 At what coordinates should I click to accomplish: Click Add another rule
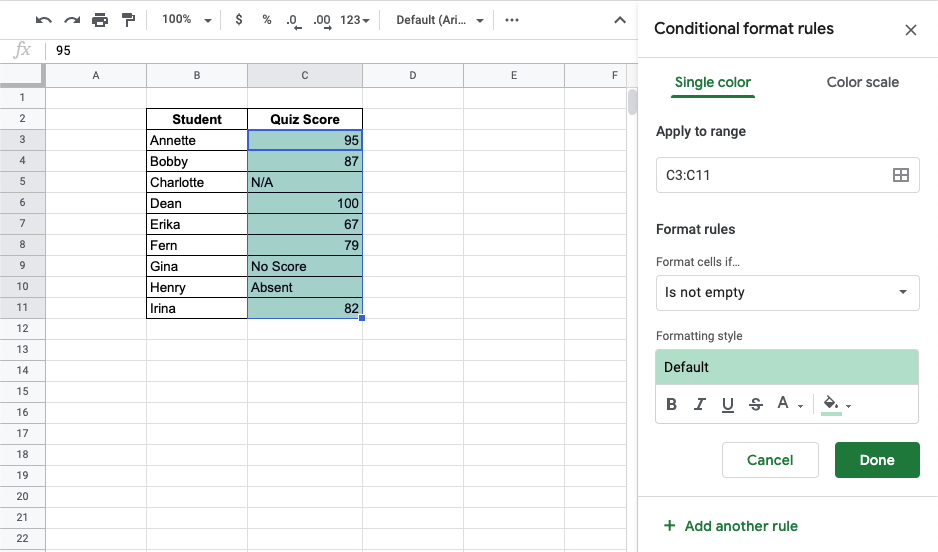(x=730, y=526)
